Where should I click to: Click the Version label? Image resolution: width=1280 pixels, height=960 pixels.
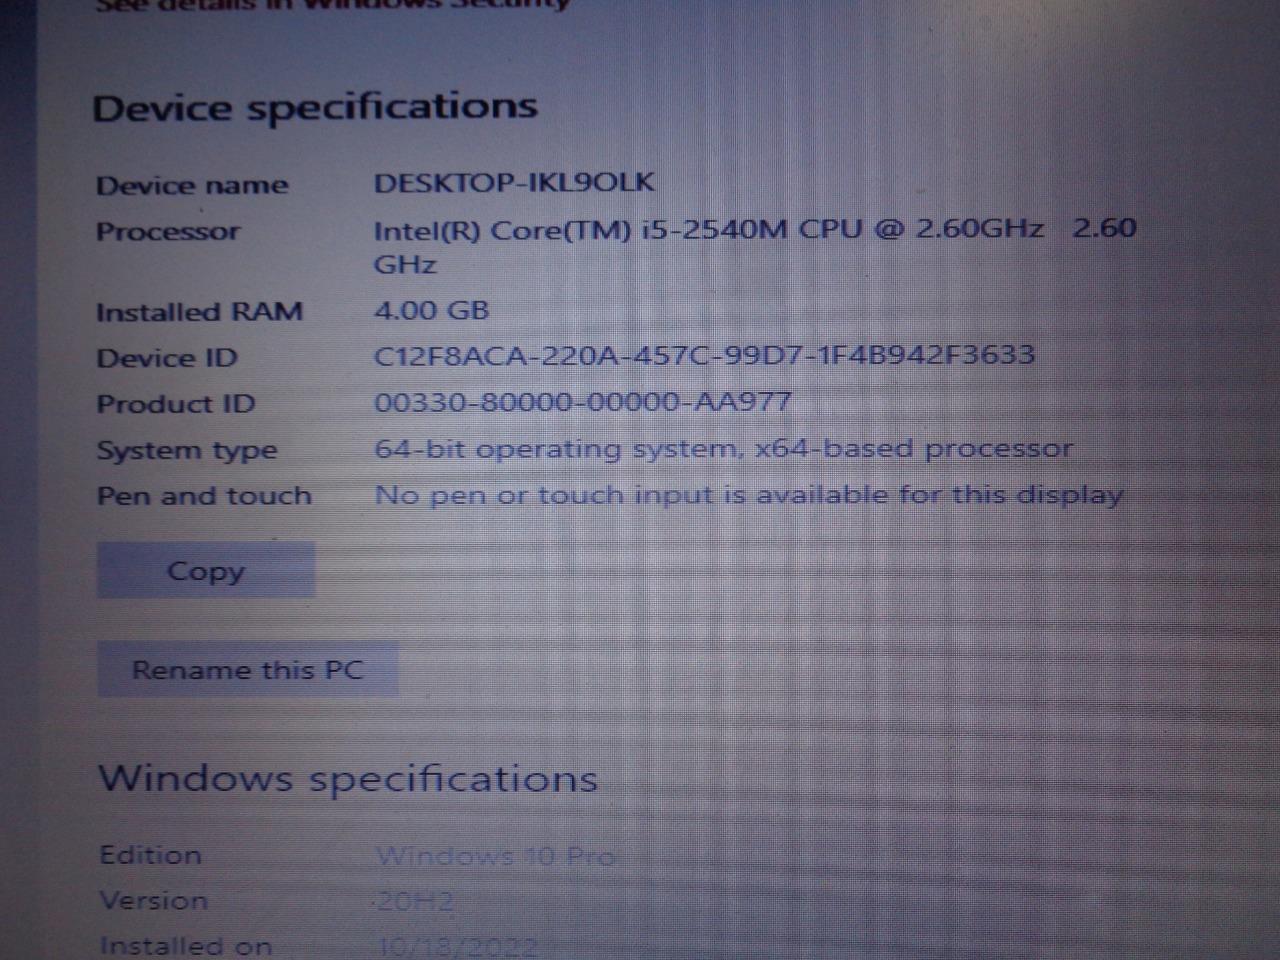pyautogui.click(x=153, y=900)
